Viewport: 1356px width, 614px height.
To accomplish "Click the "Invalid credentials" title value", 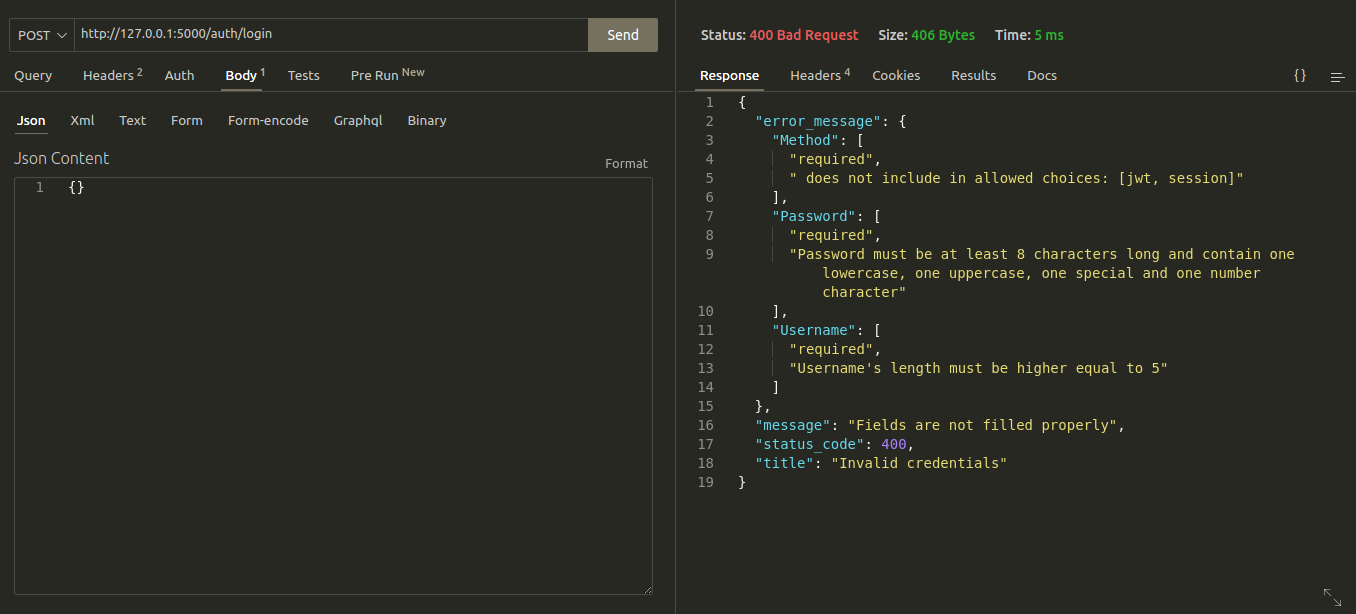I will click(x=919, y=464).
